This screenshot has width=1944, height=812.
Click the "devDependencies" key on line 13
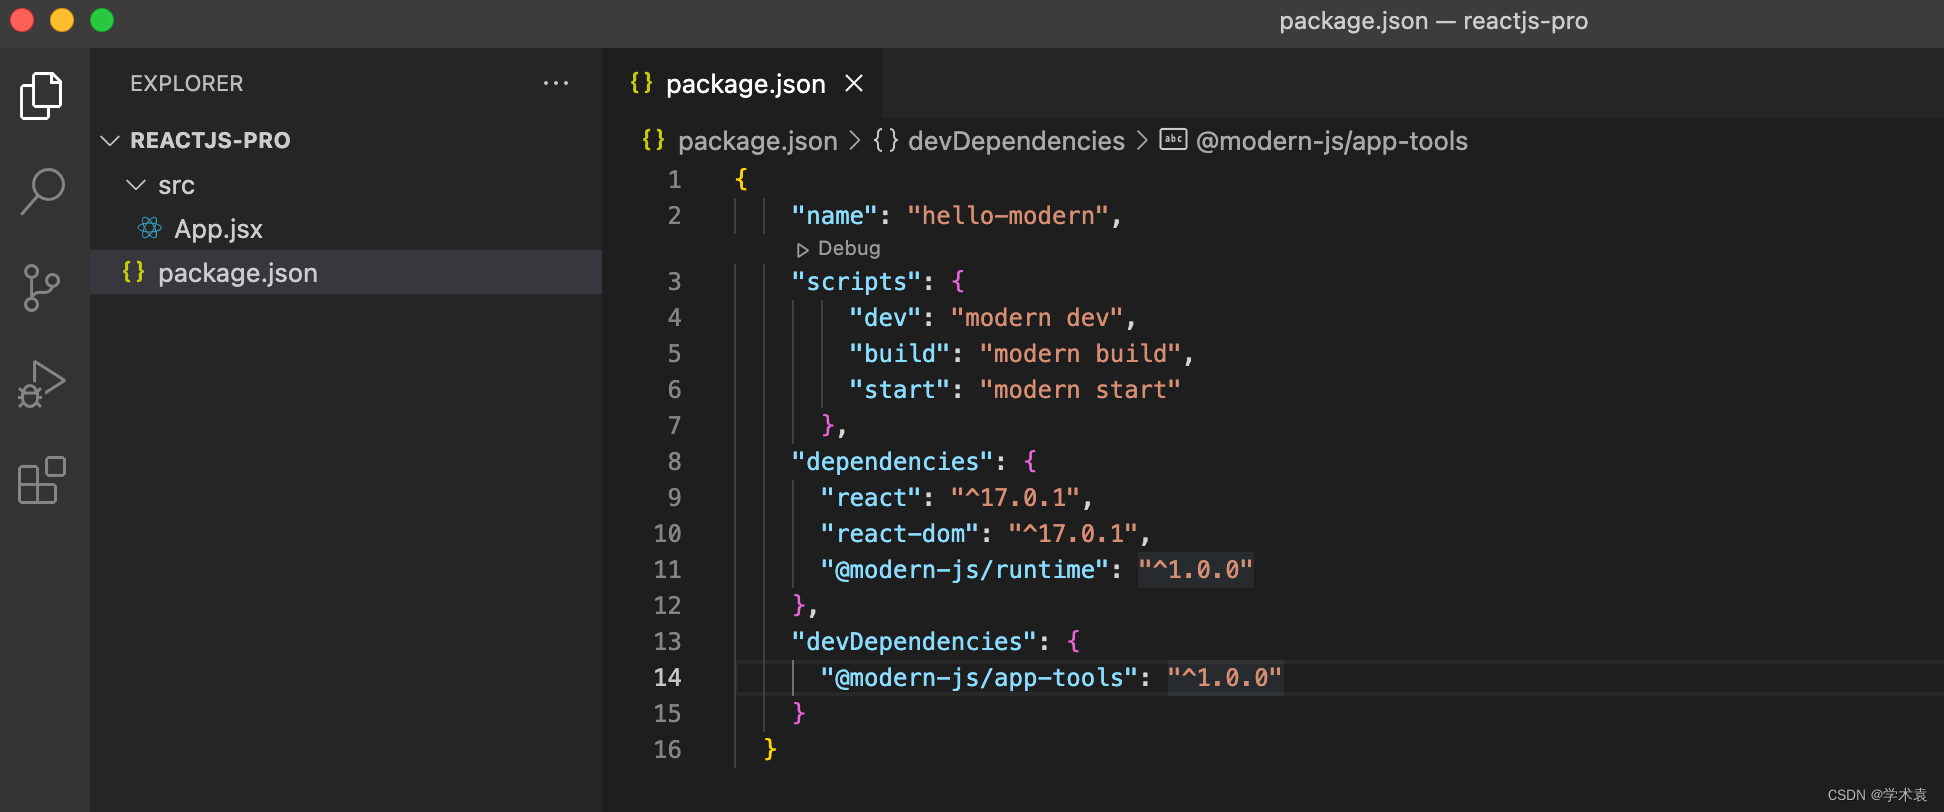pyautogui.click(x=914, y=641)
